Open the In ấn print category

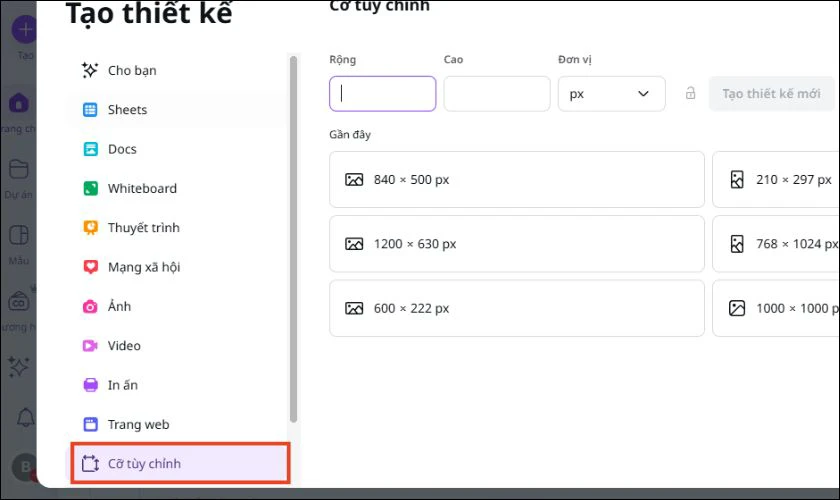pyautogui.click(x=176, y=385)
